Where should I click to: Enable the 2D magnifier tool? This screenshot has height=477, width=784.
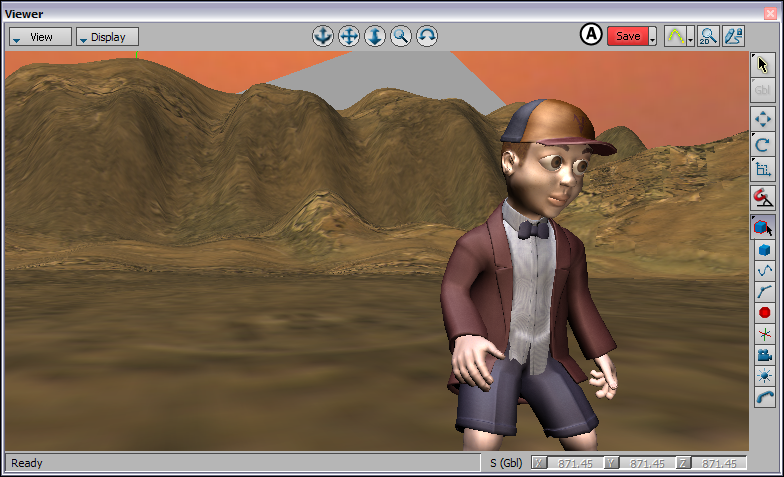708,36
